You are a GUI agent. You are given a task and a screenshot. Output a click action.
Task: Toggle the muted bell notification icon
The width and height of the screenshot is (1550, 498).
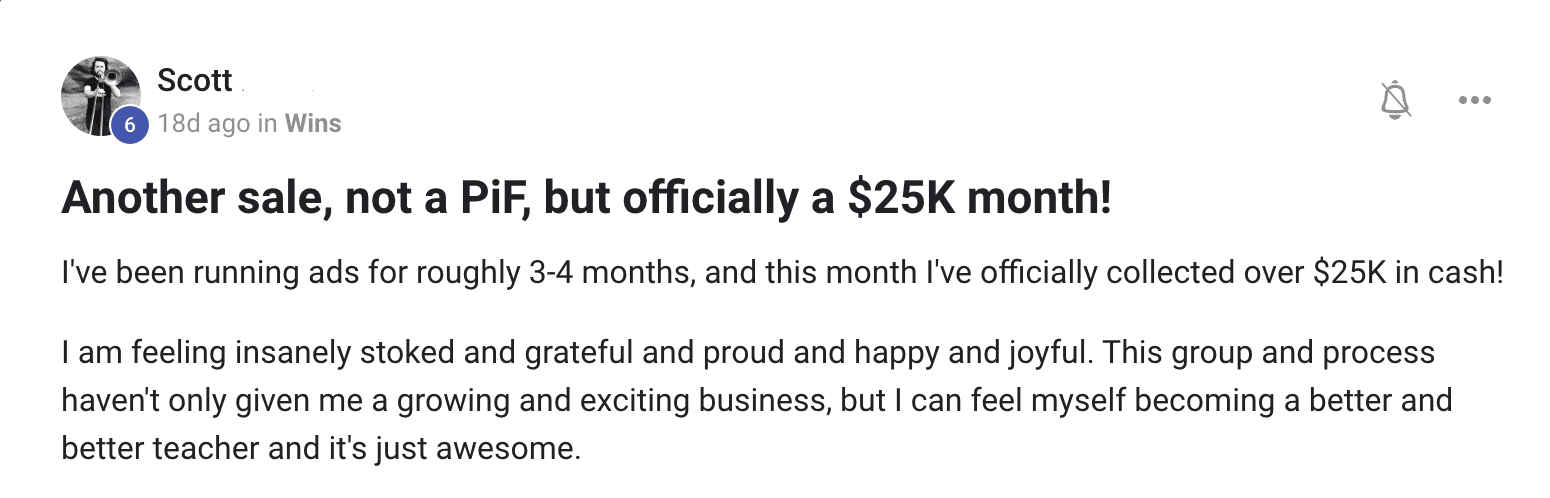1395,100
